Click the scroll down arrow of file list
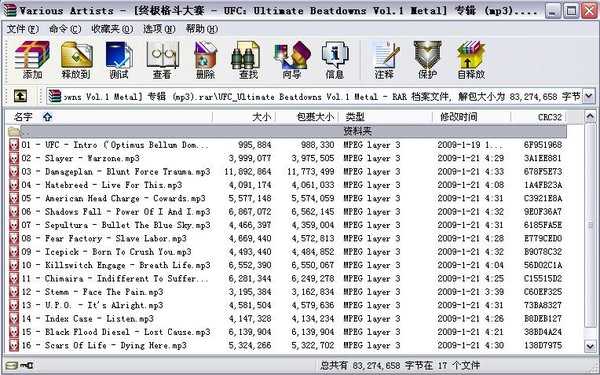The height and width of the screenshot is (375, 600). pyautogui.click(x=590, y=346)
